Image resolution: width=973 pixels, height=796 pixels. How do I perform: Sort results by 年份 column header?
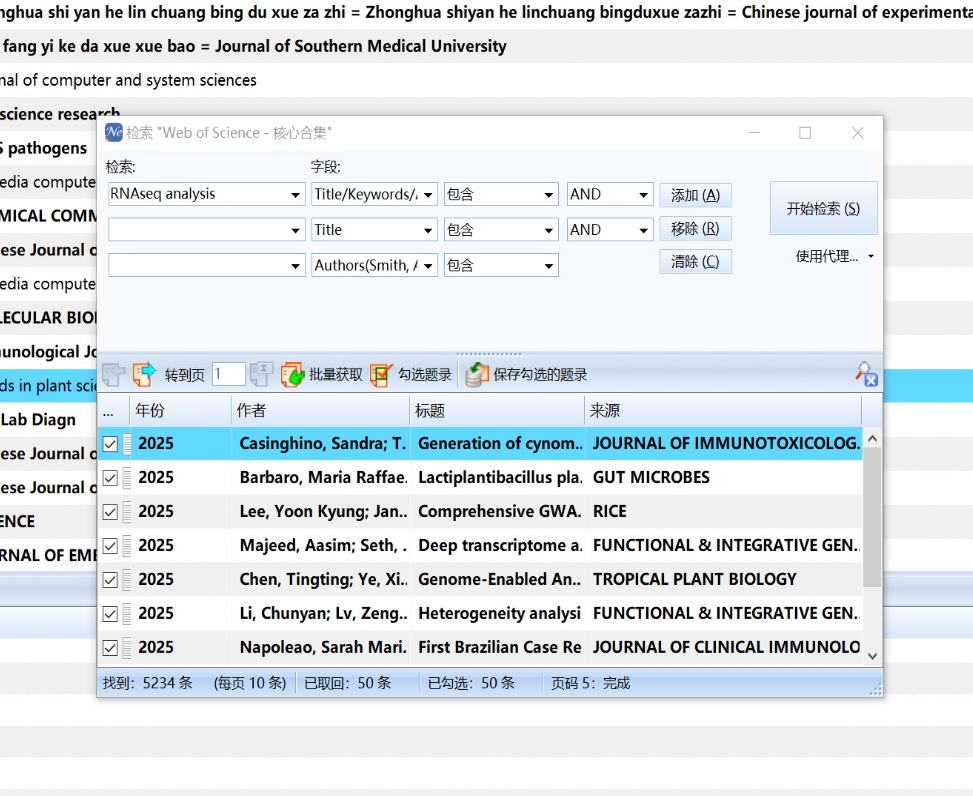180,410
